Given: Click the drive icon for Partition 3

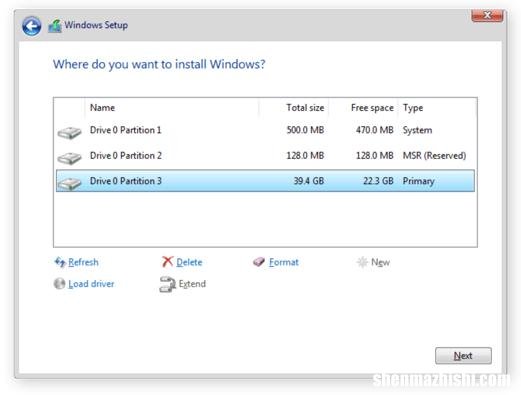Looking at the screenshot, I should click(69, 183).
